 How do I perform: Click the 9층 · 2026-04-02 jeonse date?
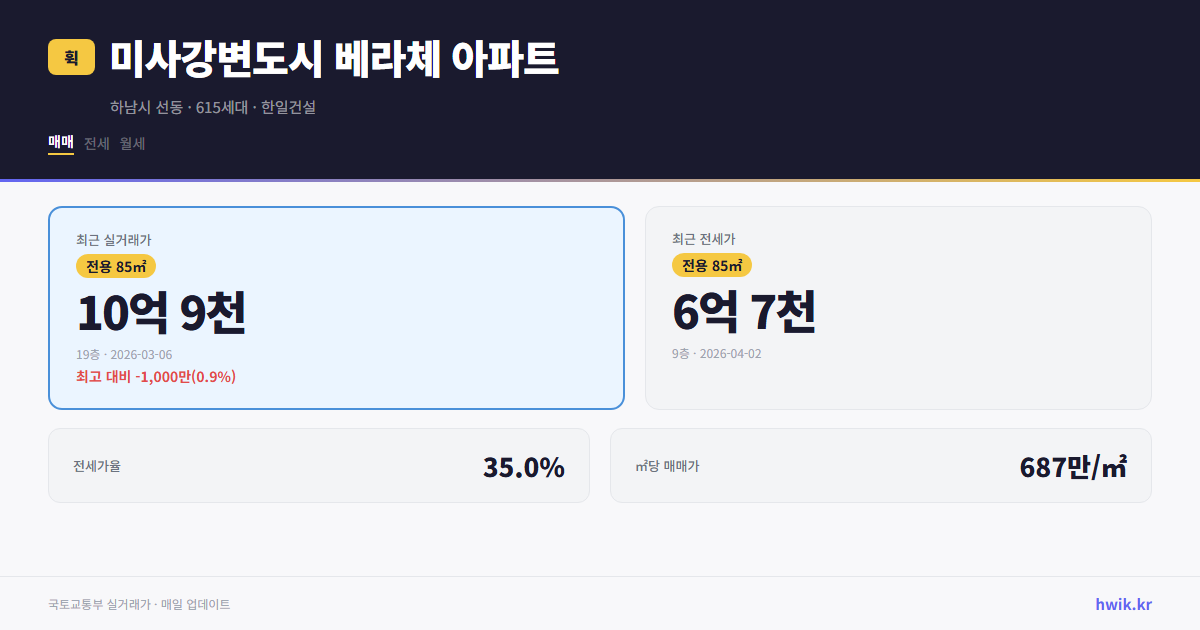716,353
